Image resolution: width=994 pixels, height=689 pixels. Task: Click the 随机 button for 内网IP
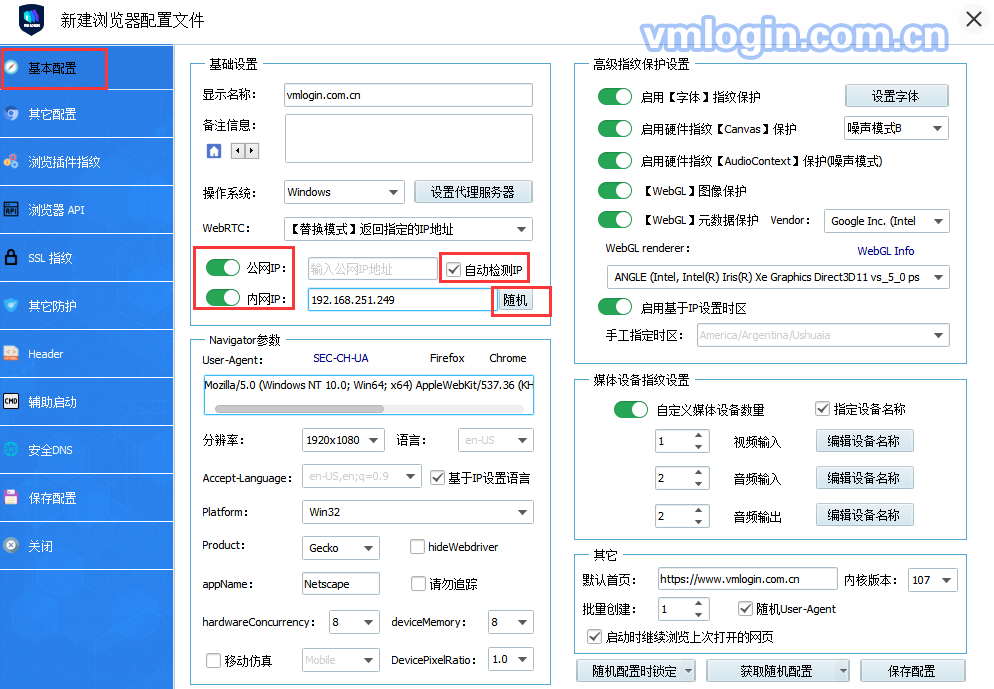click(x=515, y=300)
